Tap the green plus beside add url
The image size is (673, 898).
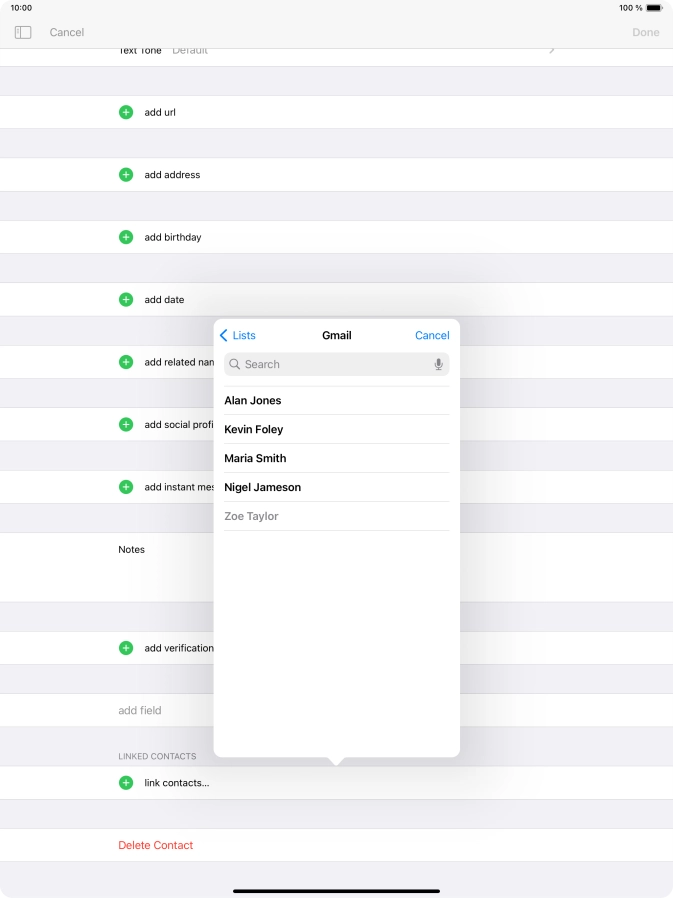(x=126, y=112)
